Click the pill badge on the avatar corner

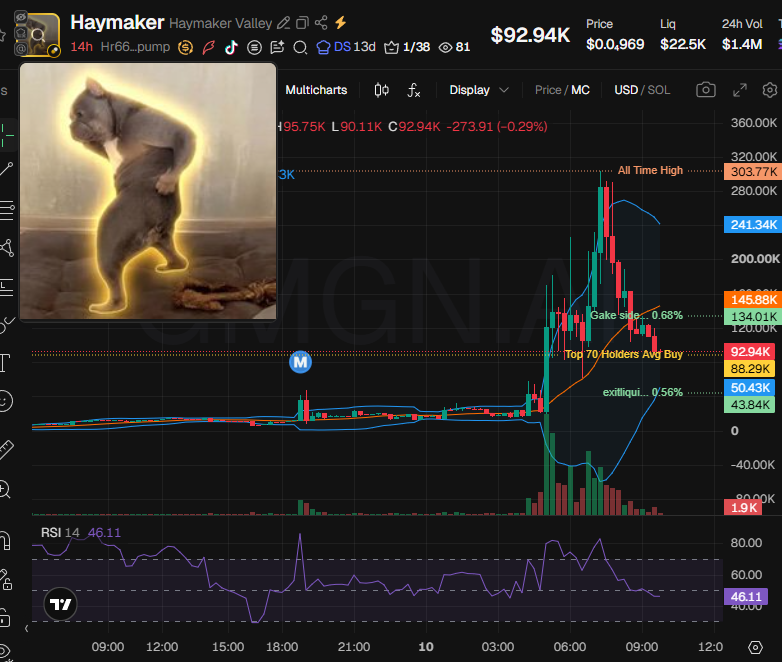53,50
